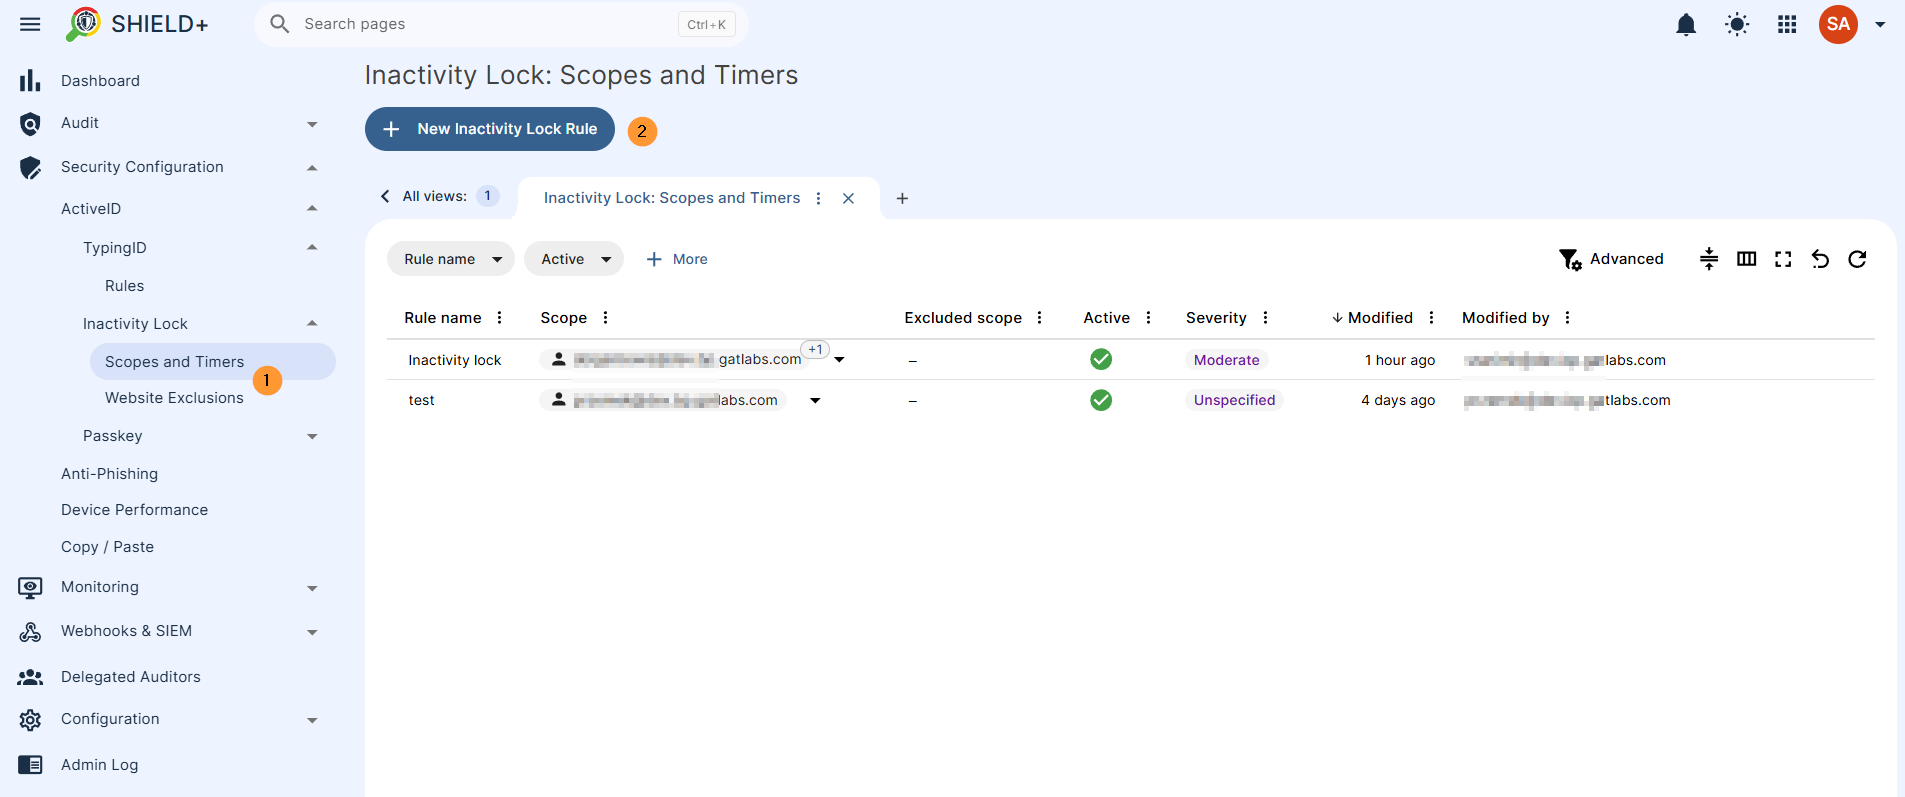
Task: Open the hamburger navigation menu
Action: pyautogui.click(x=30, y=24)
